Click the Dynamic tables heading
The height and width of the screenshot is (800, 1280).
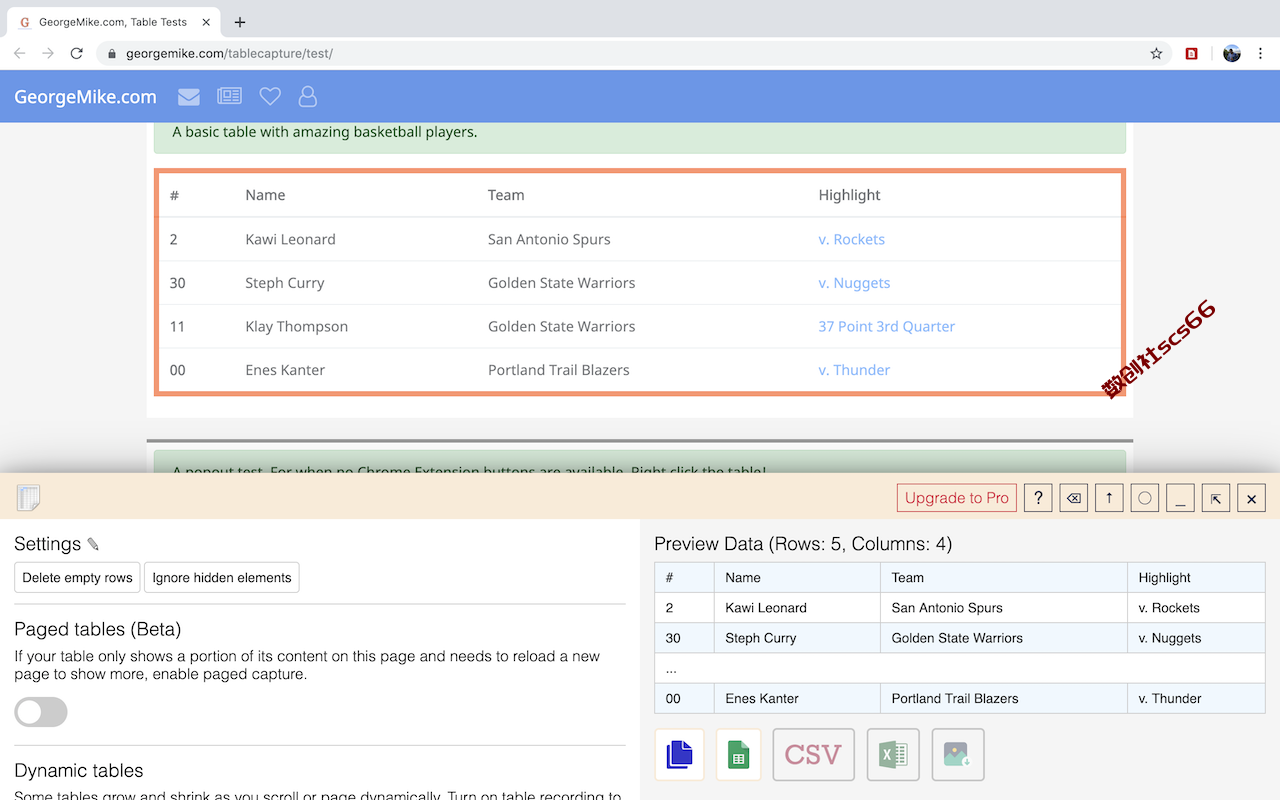[79, 771]
